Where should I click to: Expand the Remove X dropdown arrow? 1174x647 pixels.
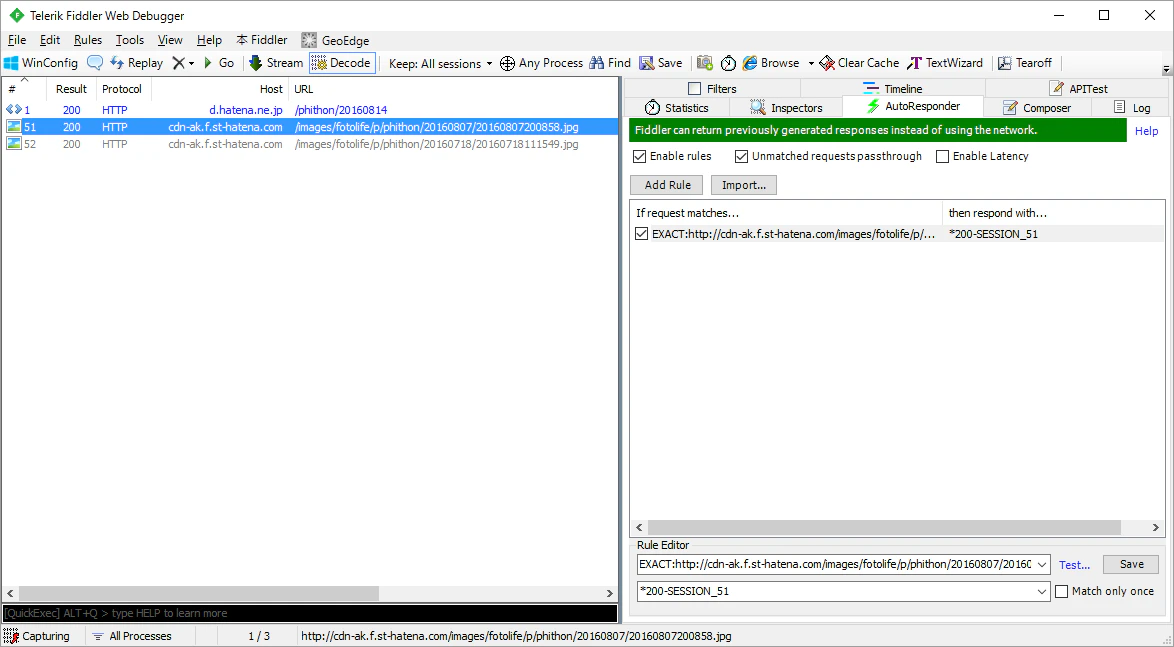click(191, 63)
